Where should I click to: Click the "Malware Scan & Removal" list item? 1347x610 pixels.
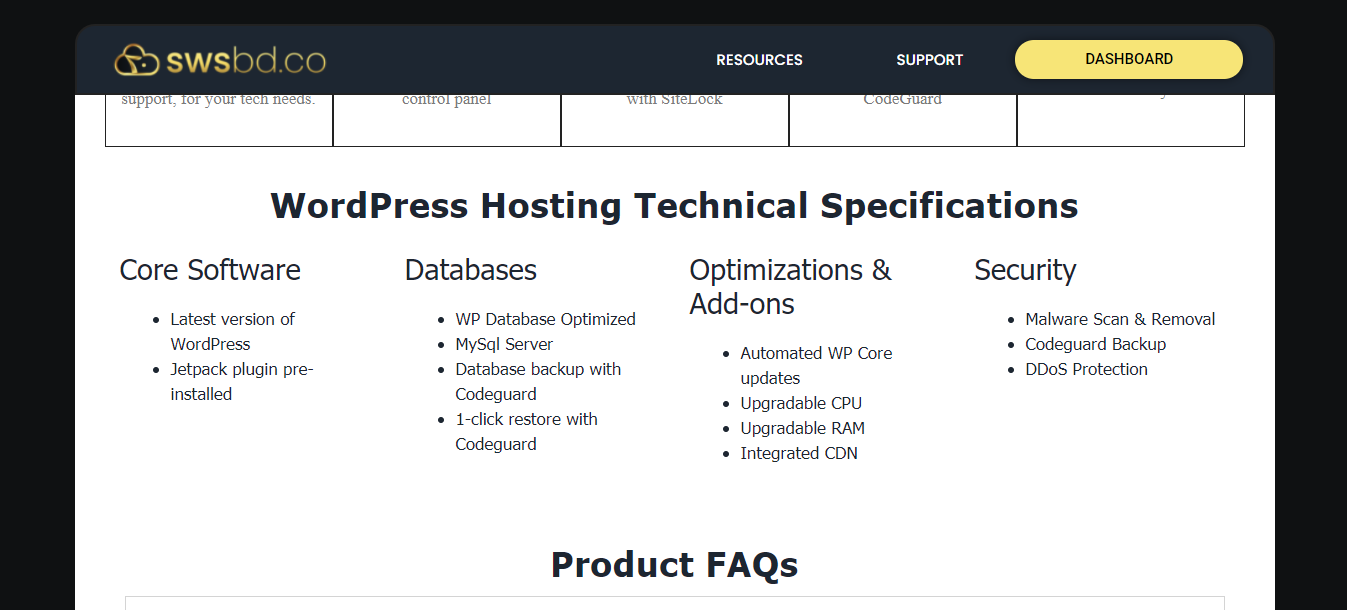click(x=1120, y=319)
